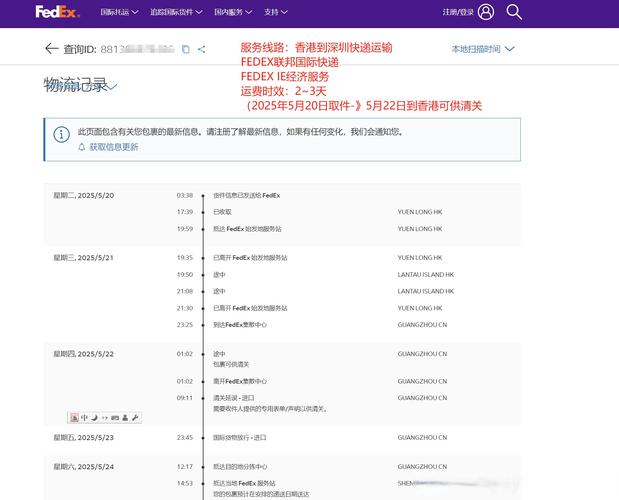Click the 19:59 timestamp
This screenshot has height=500, width=619.
pyautogui.click(x=185, y=229)
